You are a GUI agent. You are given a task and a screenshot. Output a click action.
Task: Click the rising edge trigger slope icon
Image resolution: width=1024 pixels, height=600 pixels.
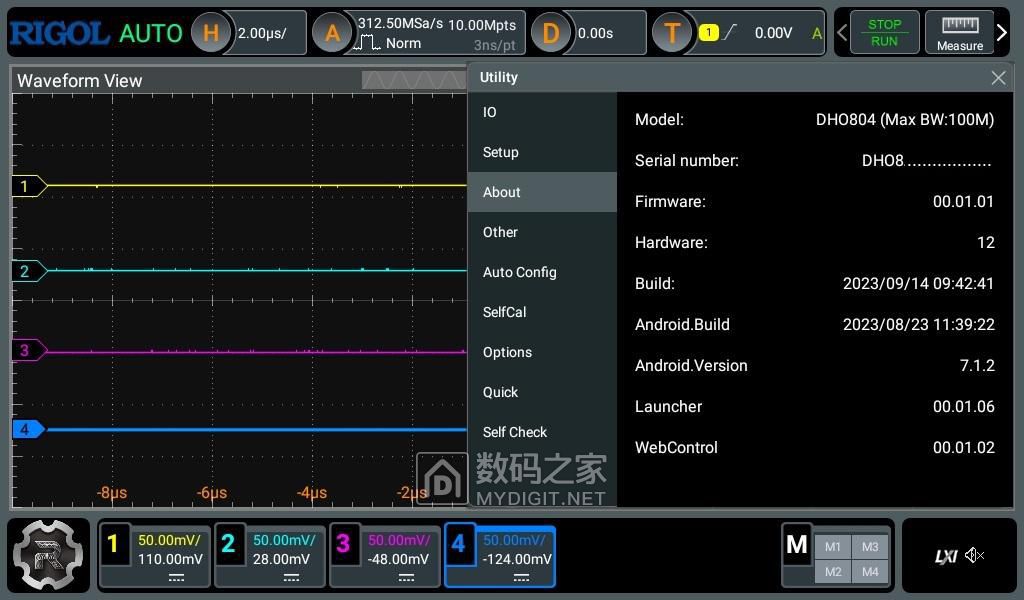click(x=731, y=32)
